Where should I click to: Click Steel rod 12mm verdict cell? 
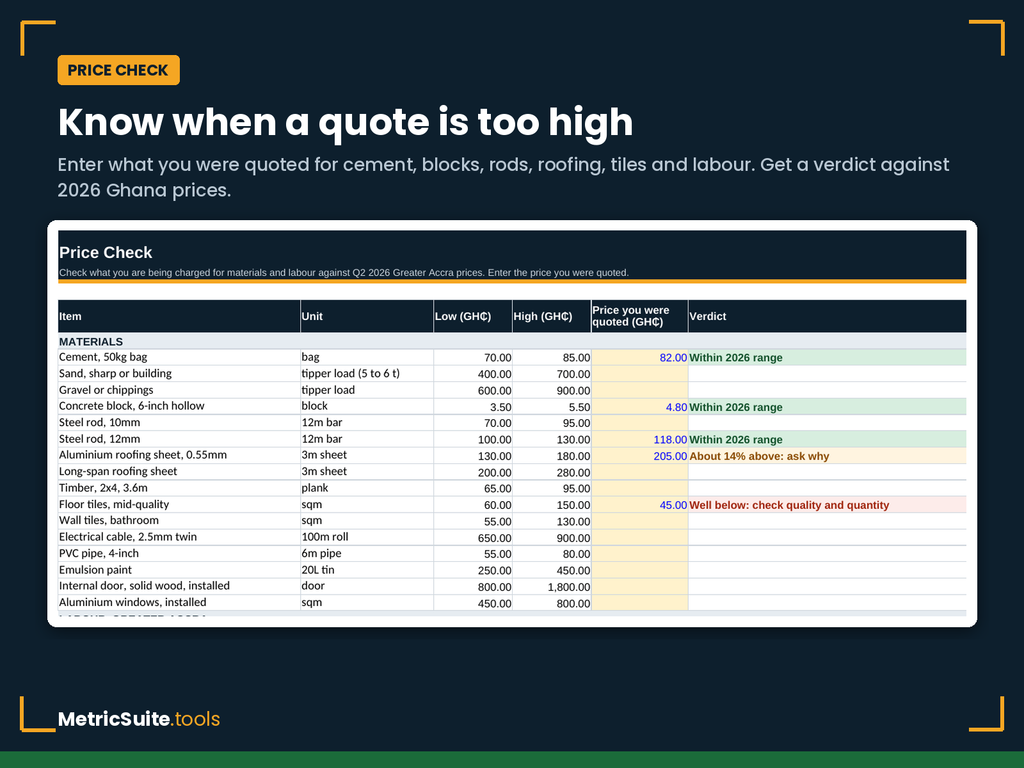tap(827, 439)
